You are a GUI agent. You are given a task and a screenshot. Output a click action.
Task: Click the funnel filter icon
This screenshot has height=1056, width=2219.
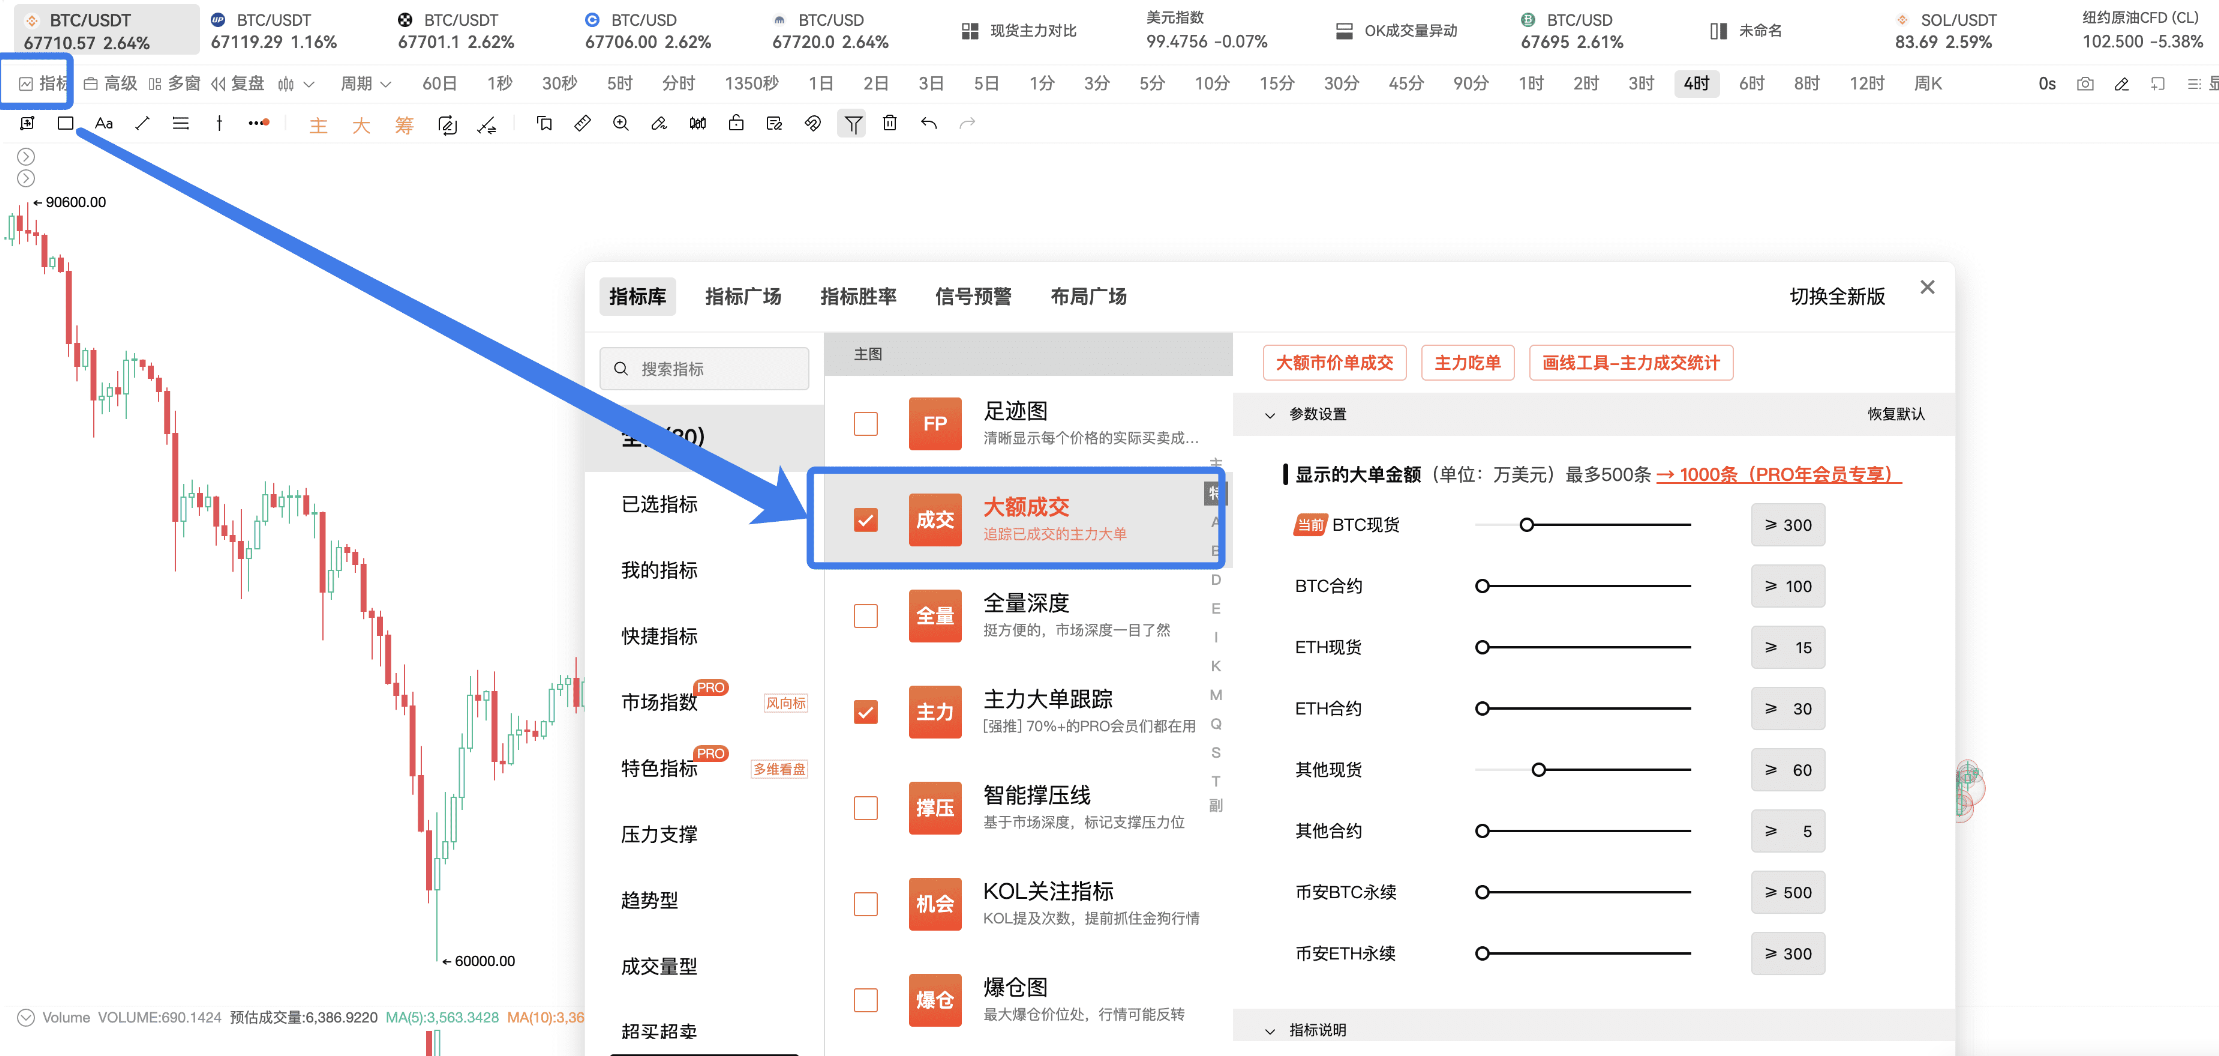point(852,123)
